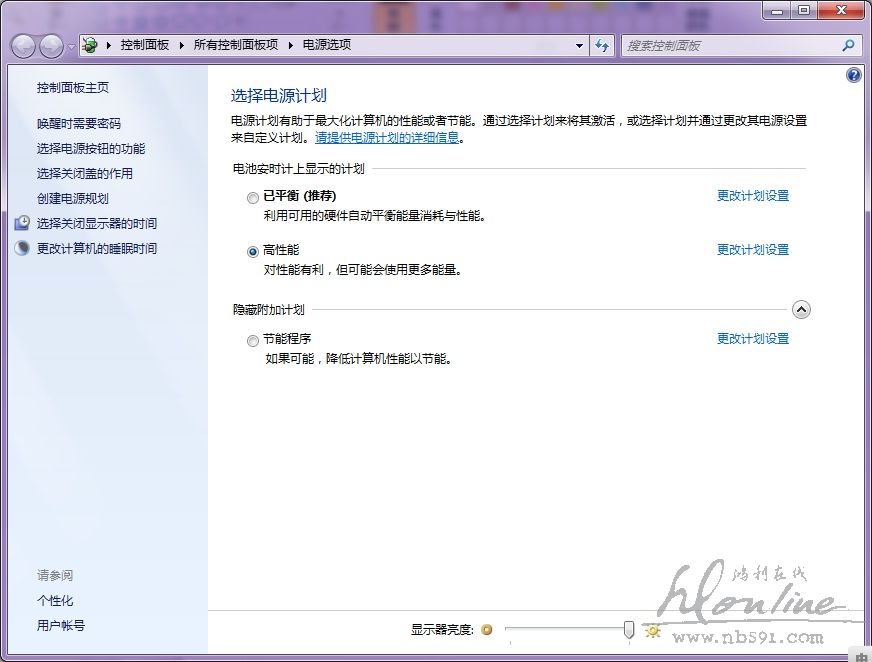The image size is (872, 662).
Task: Click the blue help question mark icon
Action: (853, 75)
